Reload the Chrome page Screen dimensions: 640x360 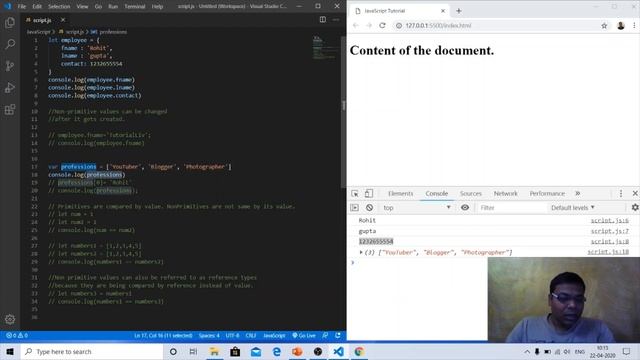point(382,25)
